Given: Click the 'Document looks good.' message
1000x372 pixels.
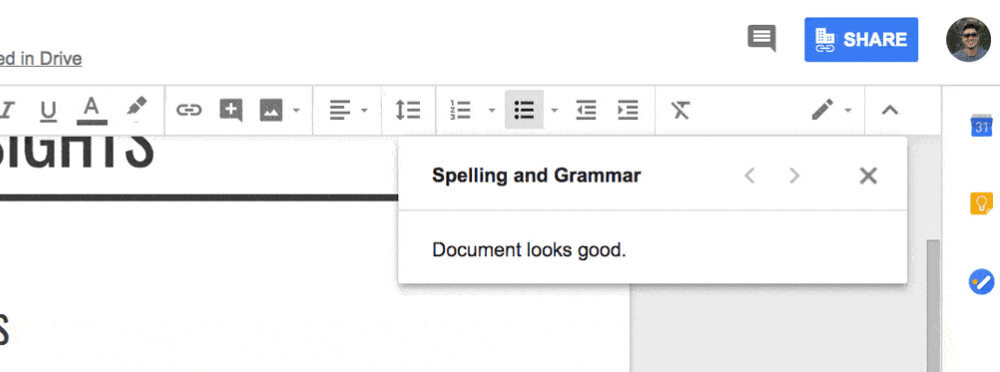Looking at the screenshot, I should (529, 249).
